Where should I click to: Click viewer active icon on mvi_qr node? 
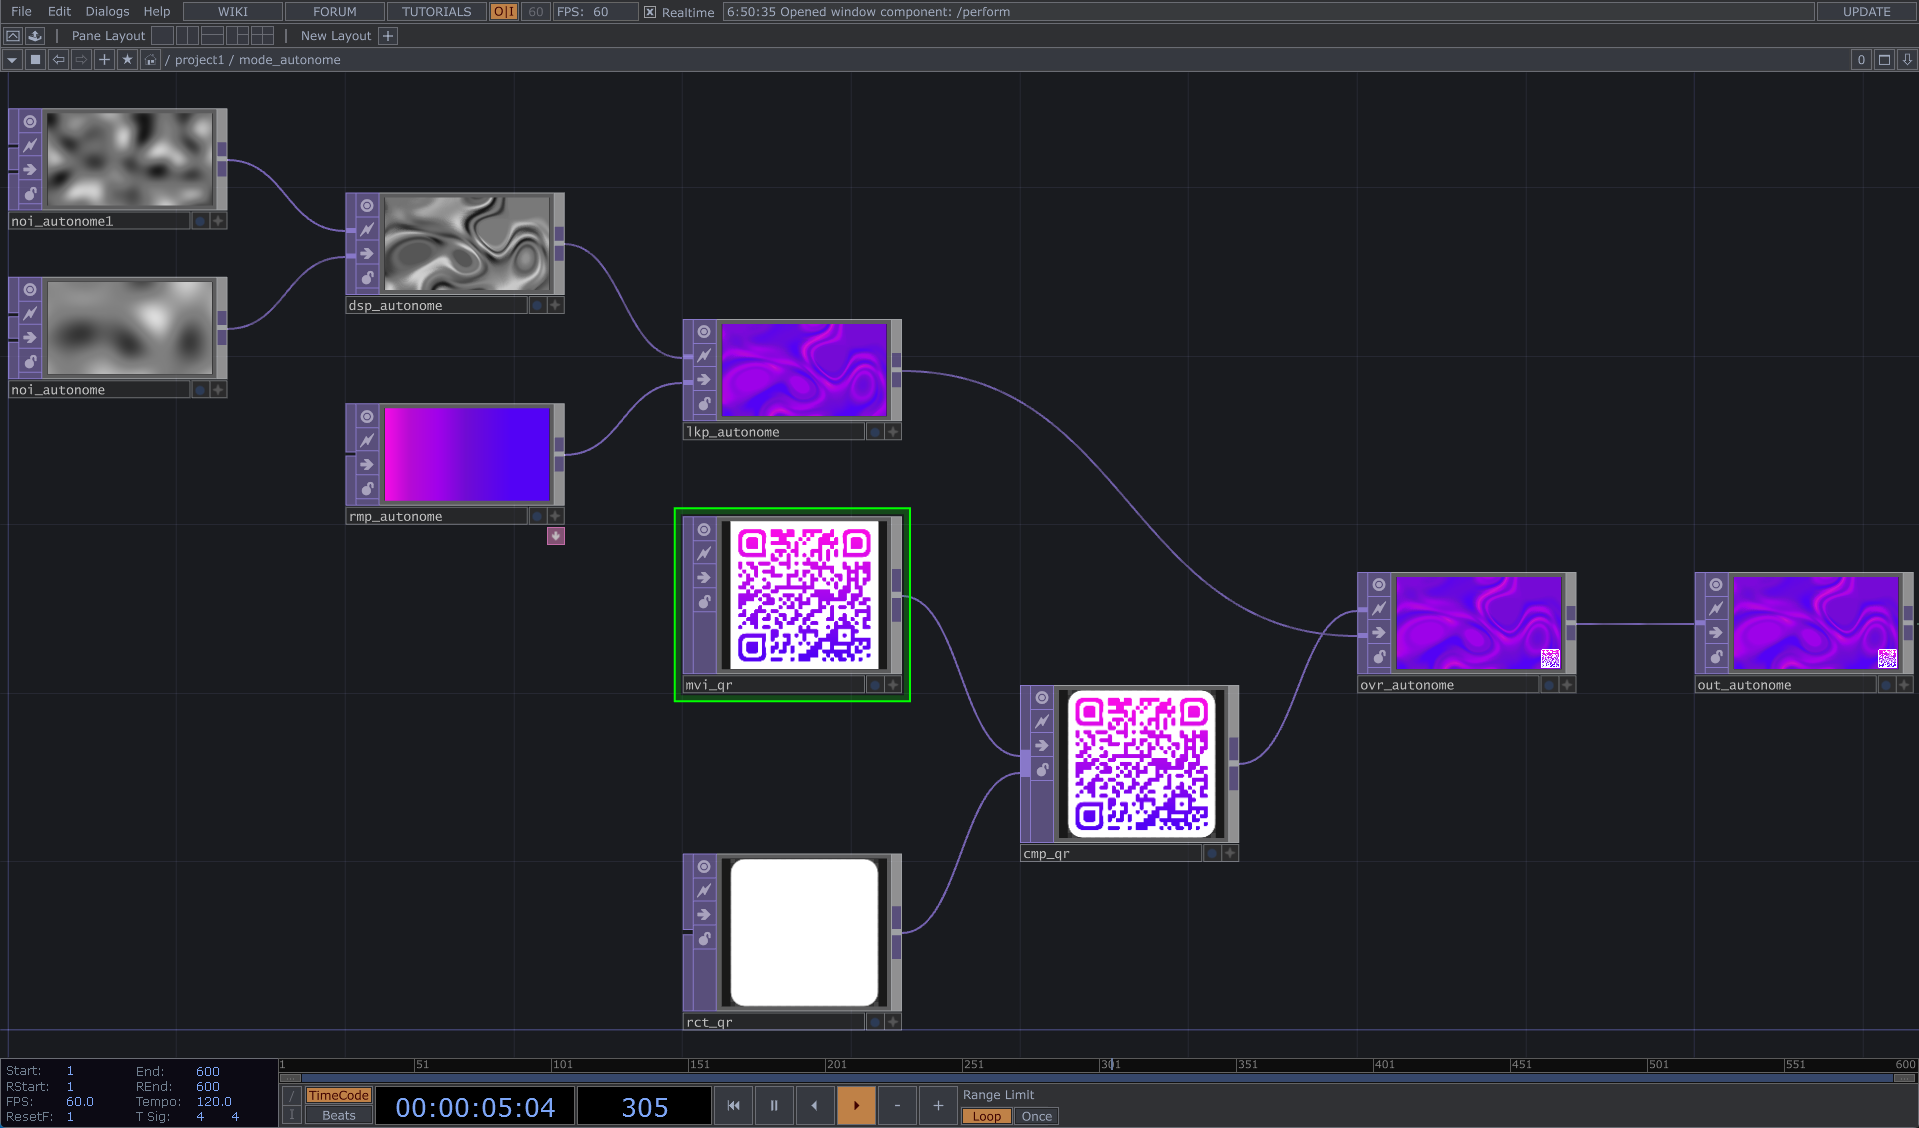(x=704, y=530)
